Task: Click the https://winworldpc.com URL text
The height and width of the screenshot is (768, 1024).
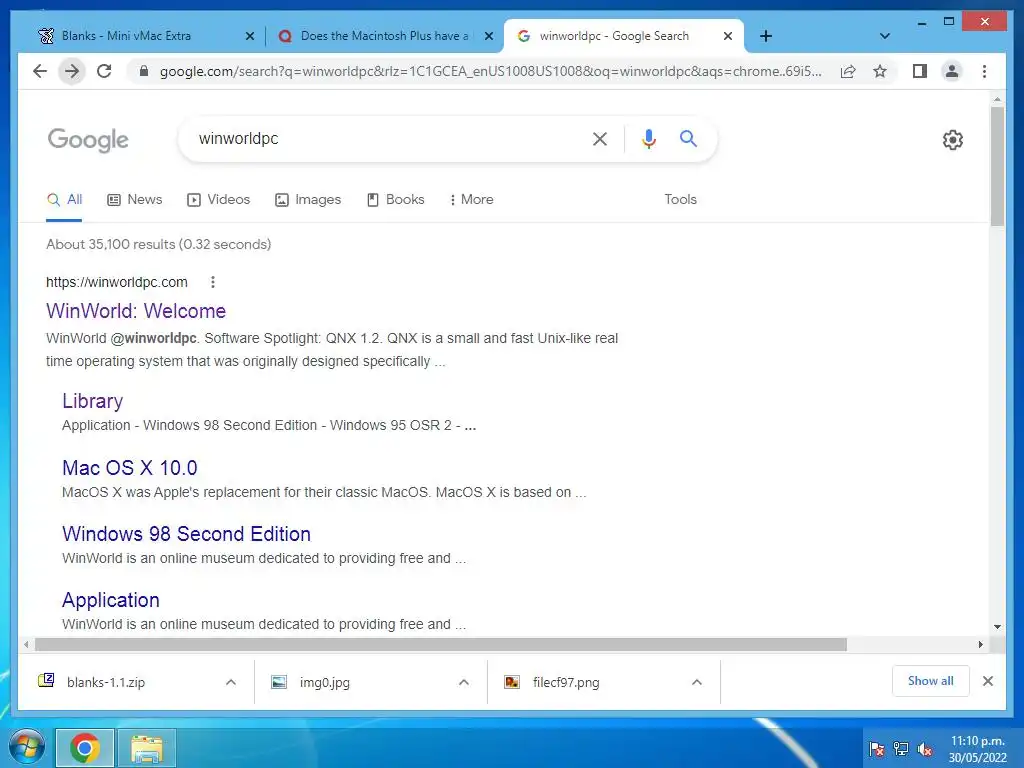Action: coord(116,281)
